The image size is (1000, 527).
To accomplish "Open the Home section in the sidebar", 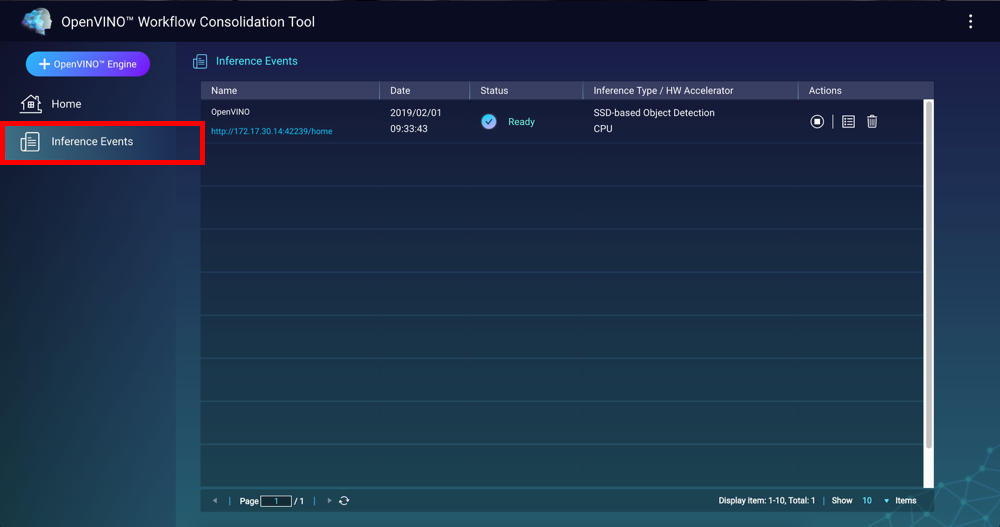I will (x=66, y=104).
